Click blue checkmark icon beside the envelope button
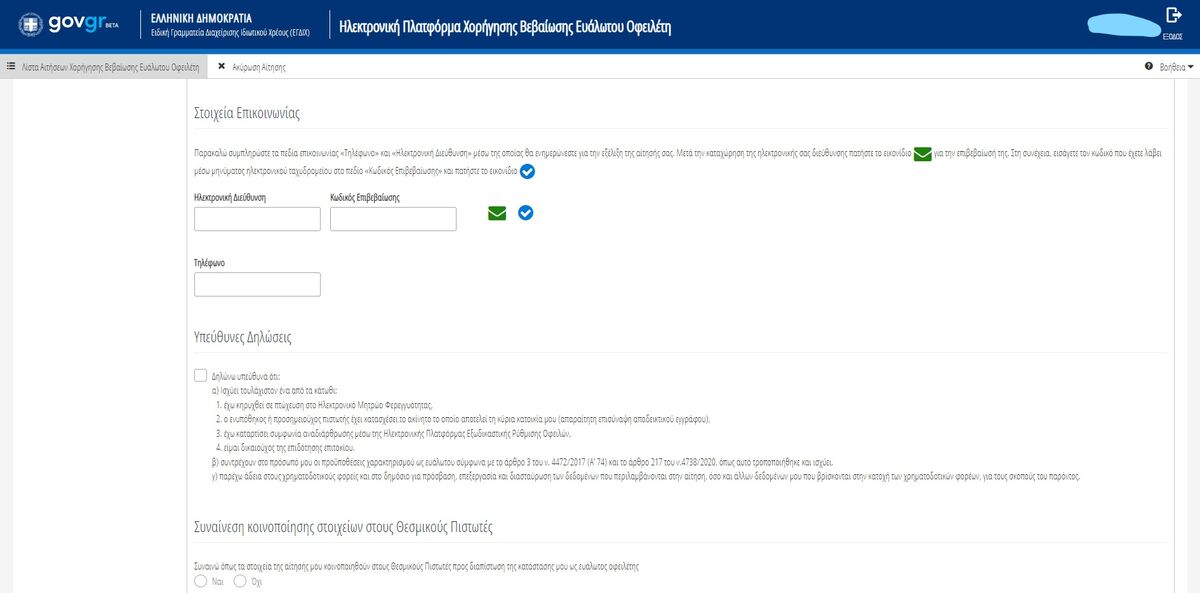1200x593 pixels. pyautogui.click(x=526, y=212)
